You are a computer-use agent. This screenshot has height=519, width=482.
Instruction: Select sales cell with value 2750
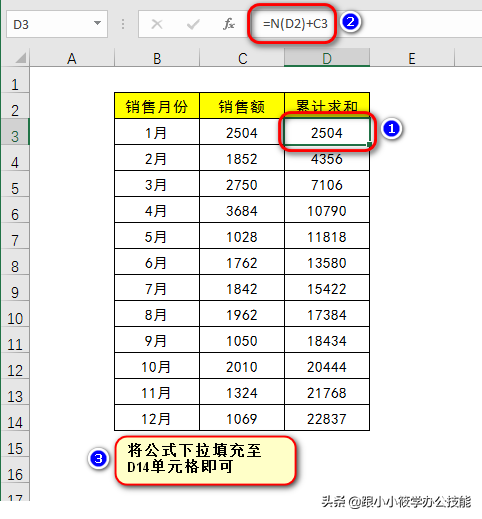242,184
